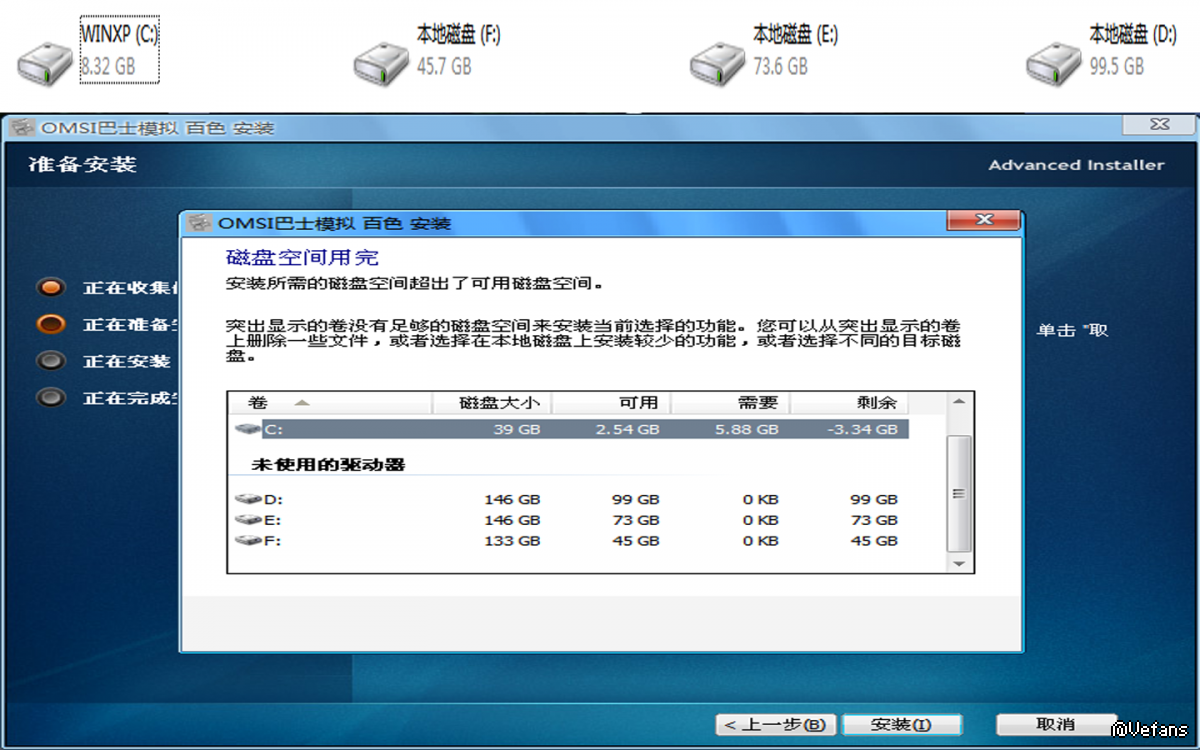Click the second orange step indicator
The width and height of the screenshot is (1200, 750).
click(x=50, y=324)
